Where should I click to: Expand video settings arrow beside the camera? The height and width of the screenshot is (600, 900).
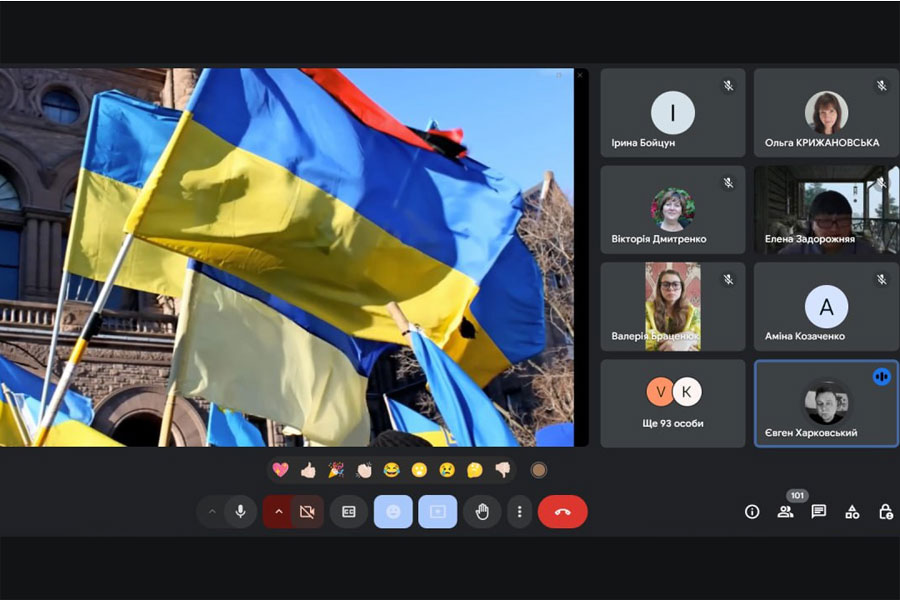pyautogui.click(x=278, y=511)
